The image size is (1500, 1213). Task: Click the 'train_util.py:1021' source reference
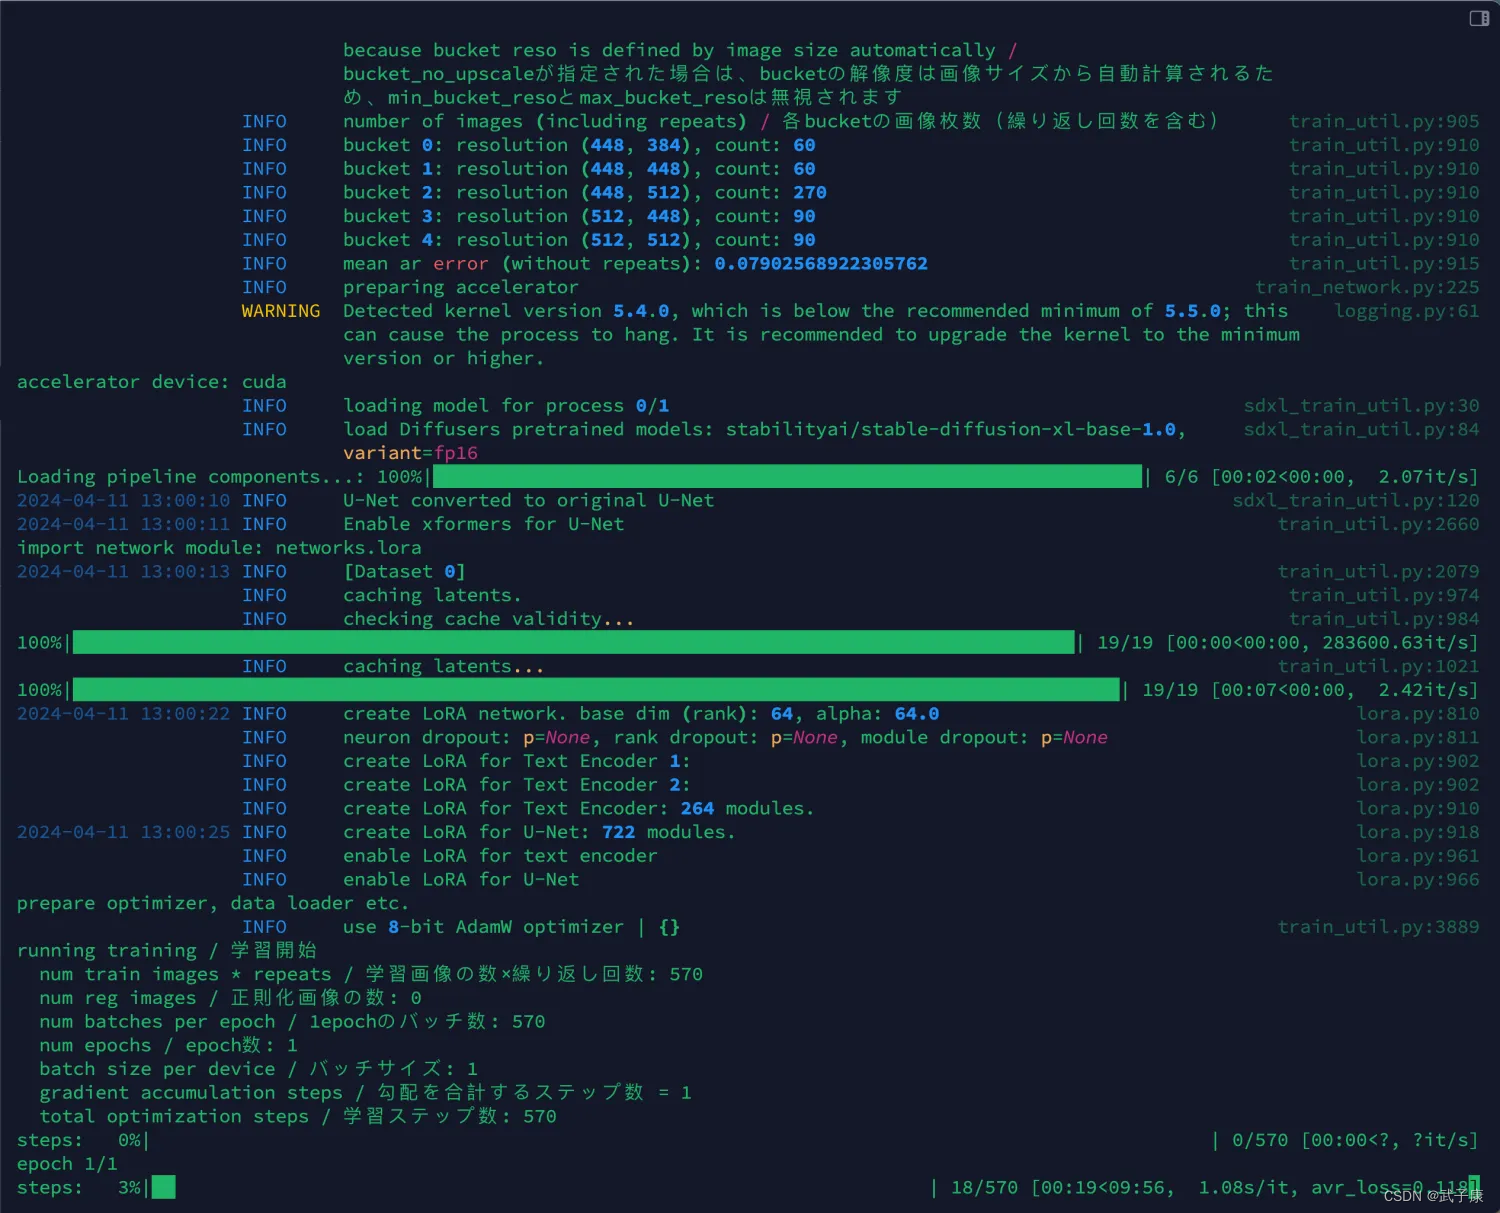pyautogui.click(x=1378, y=666)
